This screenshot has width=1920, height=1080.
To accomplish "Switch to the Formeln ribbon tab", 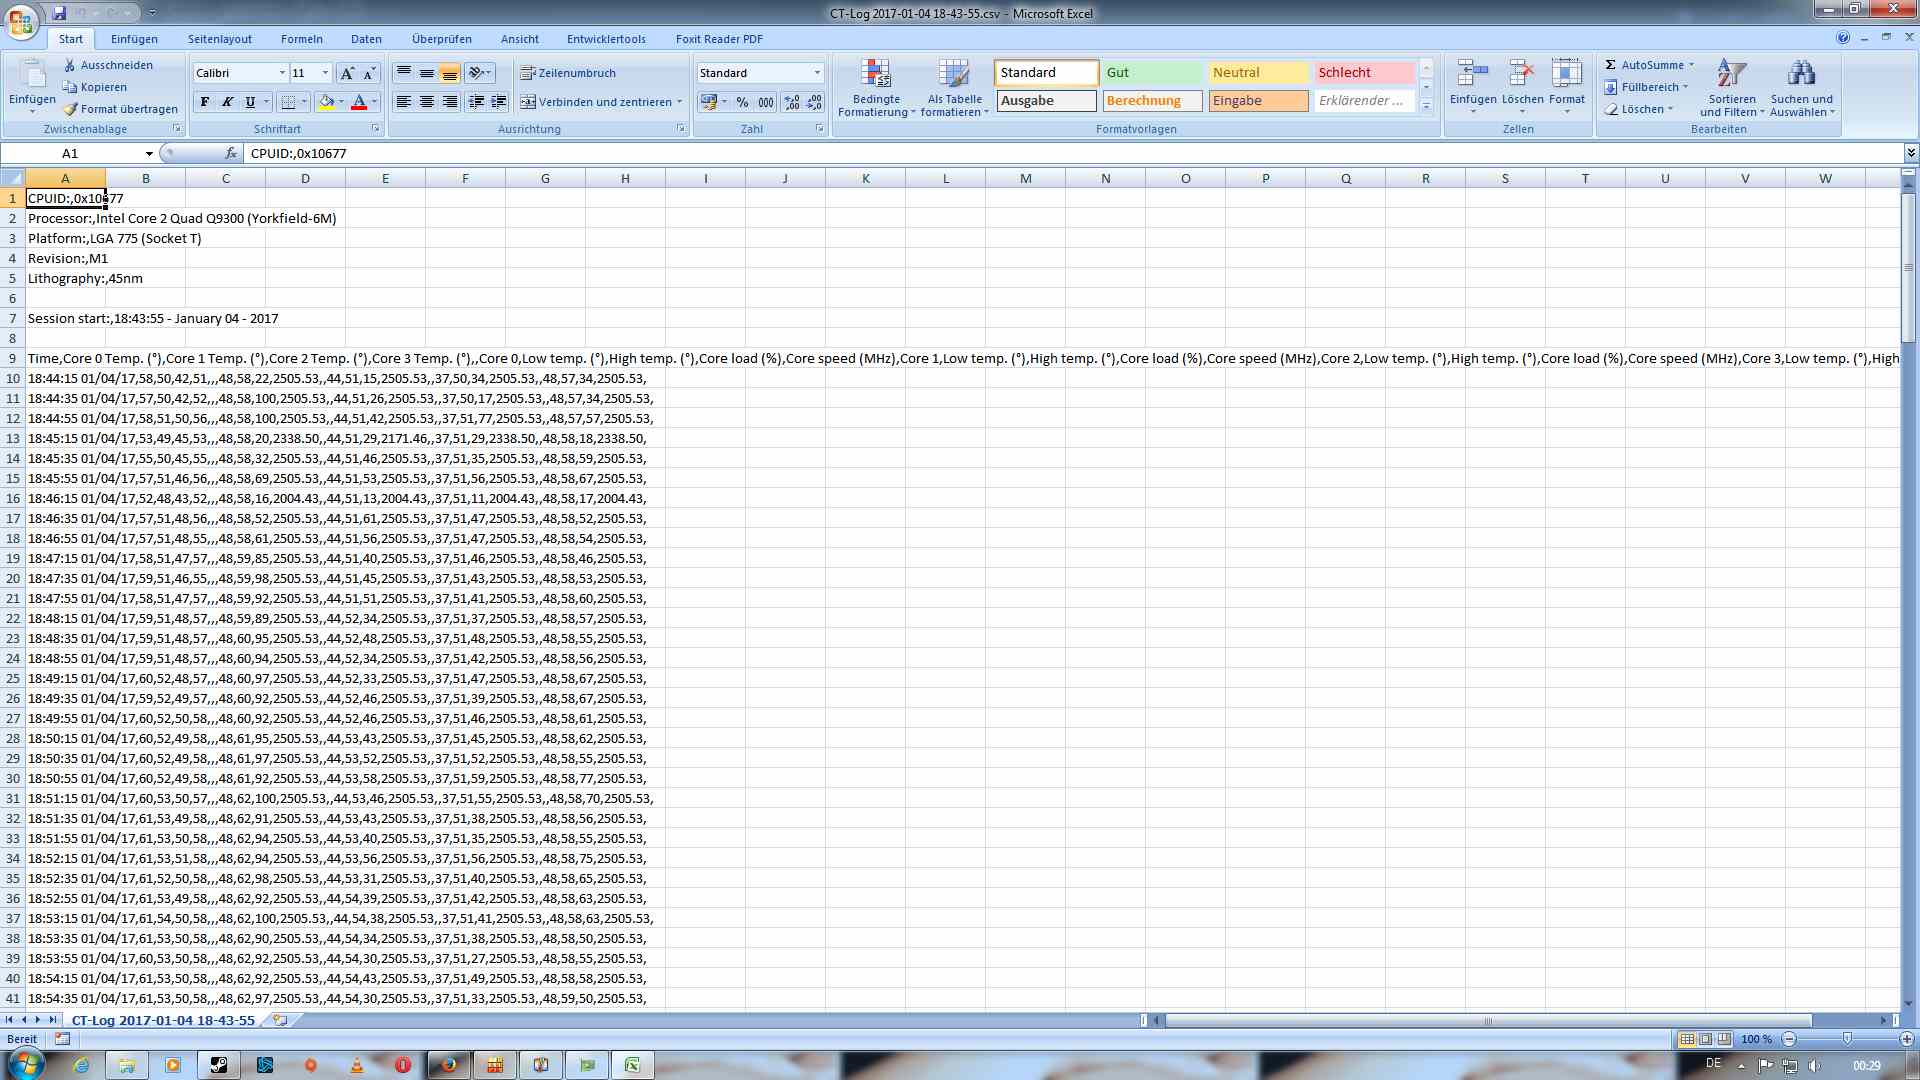I will [x=301, y=39].
